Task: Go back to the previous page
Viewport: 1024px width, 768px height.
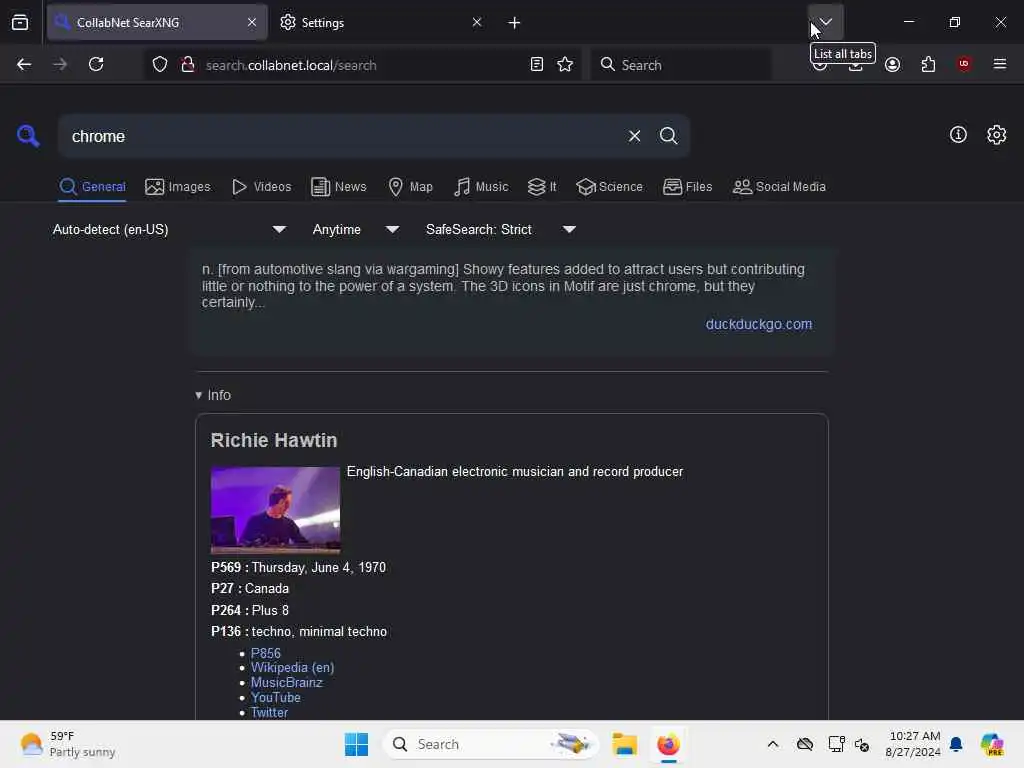Action: pyautogui.click(x=24, y=64)
